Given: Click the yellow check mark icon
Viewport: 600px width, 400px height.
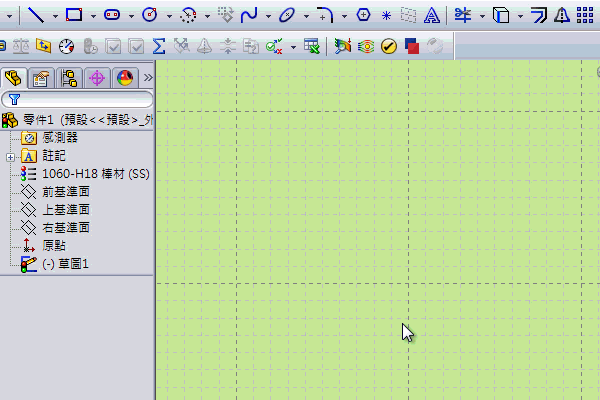Looking at the screenshot, I should (x=389, y=46).
